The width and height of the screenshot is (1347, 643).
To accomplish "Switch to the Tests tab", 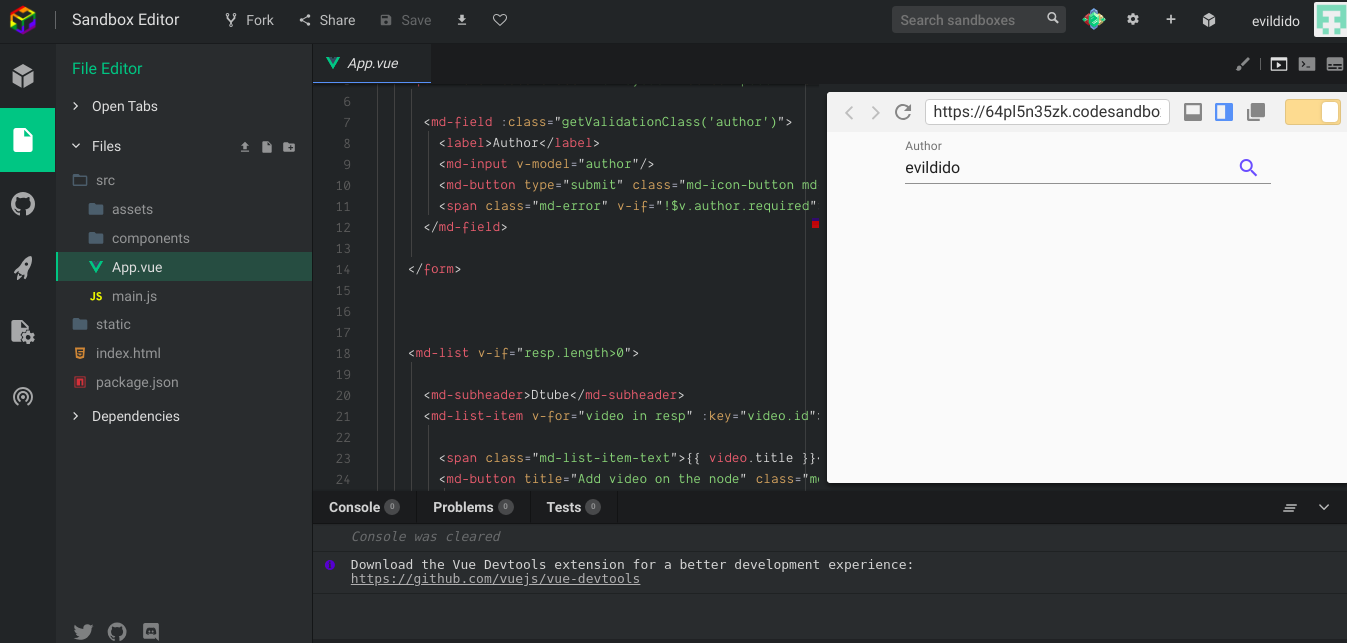I will tap(564, 507).
